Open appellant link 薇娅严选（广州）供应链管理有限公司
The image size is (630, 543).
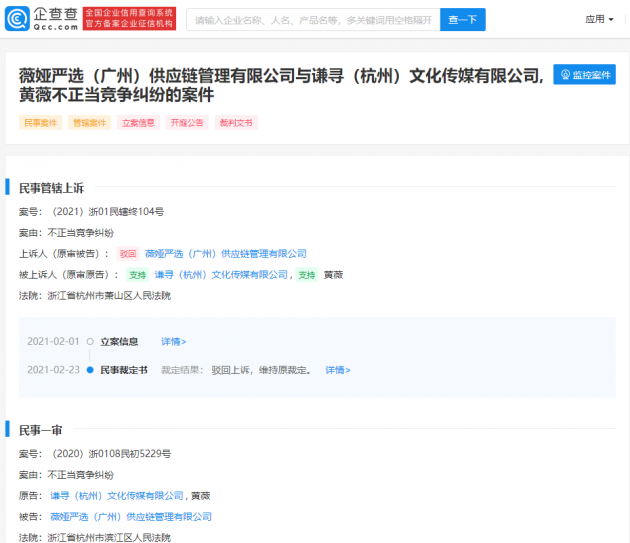226,254
